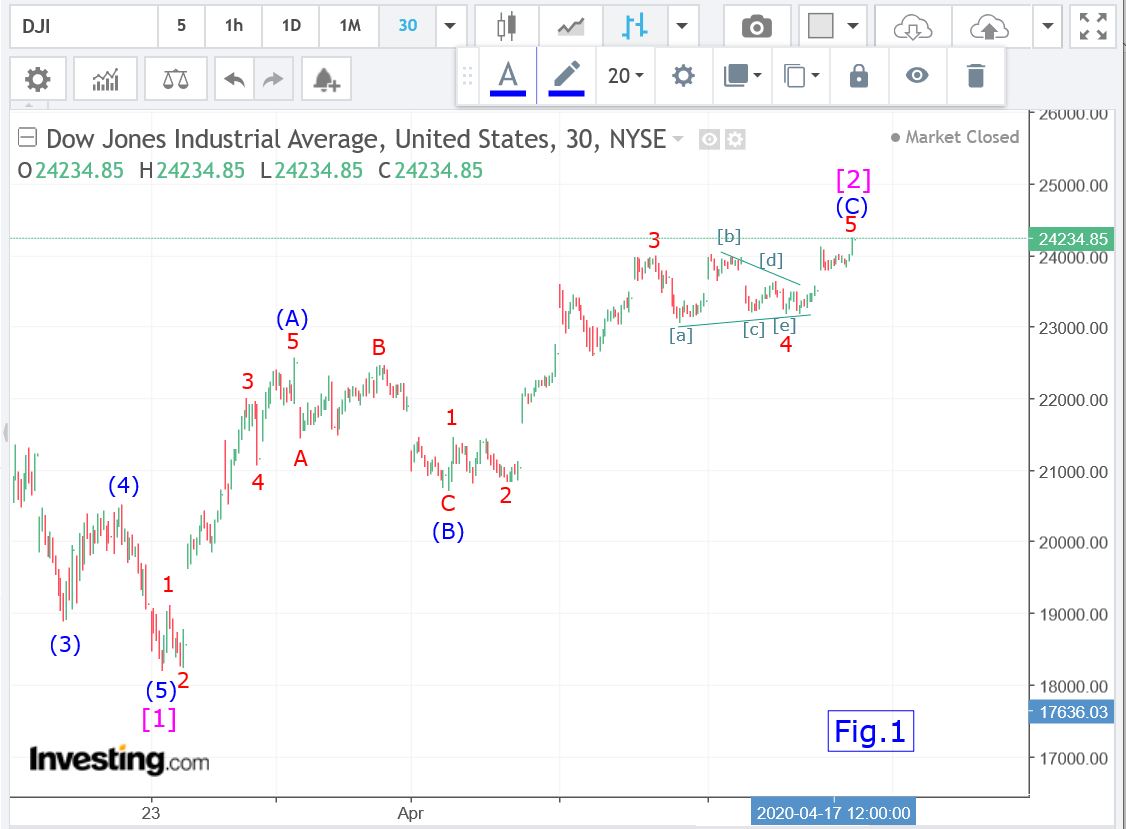Open the indicators menu
Image resolution: width=1126 pixels, height=829 pixels.
tap(105, 78)
